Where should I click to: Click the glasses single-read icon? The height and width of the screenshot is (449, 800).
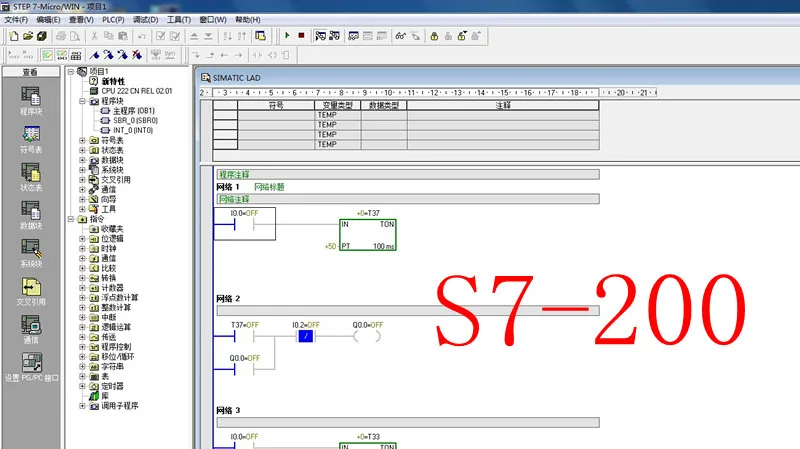coord(401,36)
